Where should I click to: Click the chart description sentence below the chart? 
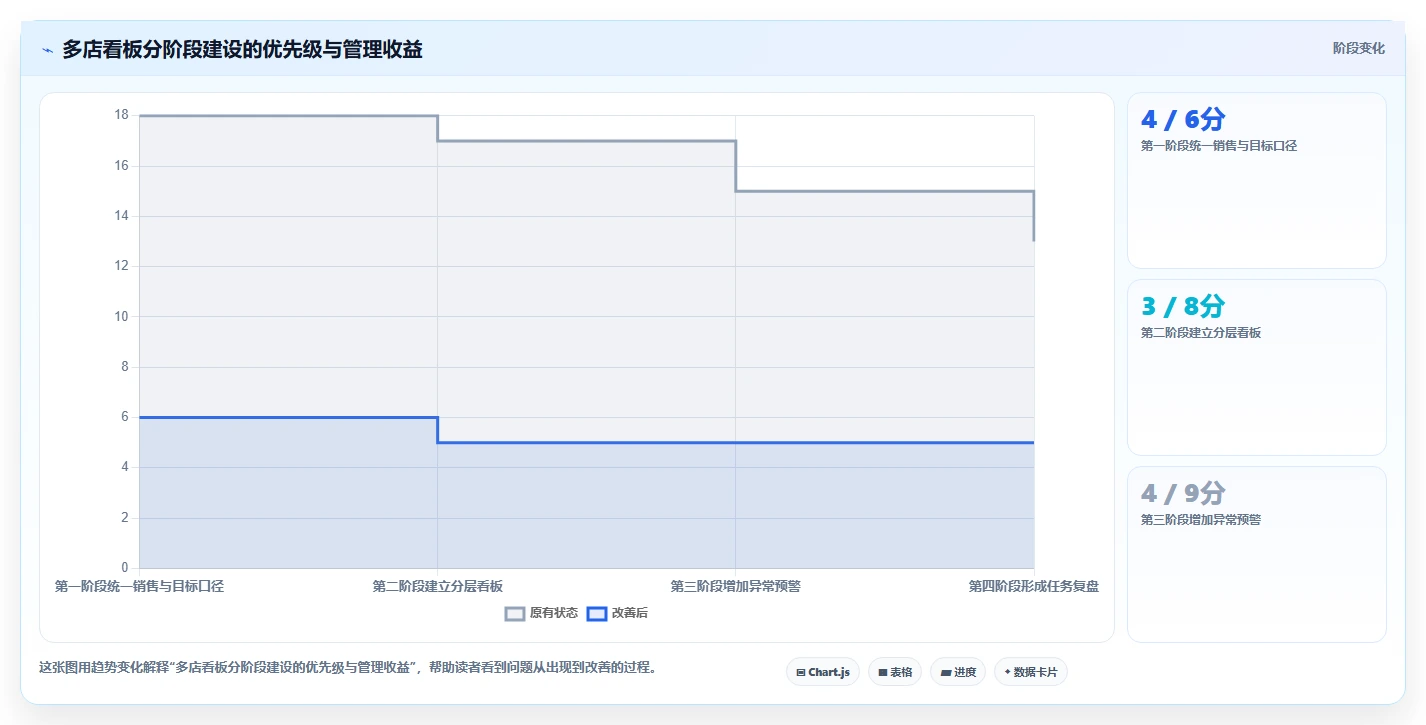coord(348,668)
